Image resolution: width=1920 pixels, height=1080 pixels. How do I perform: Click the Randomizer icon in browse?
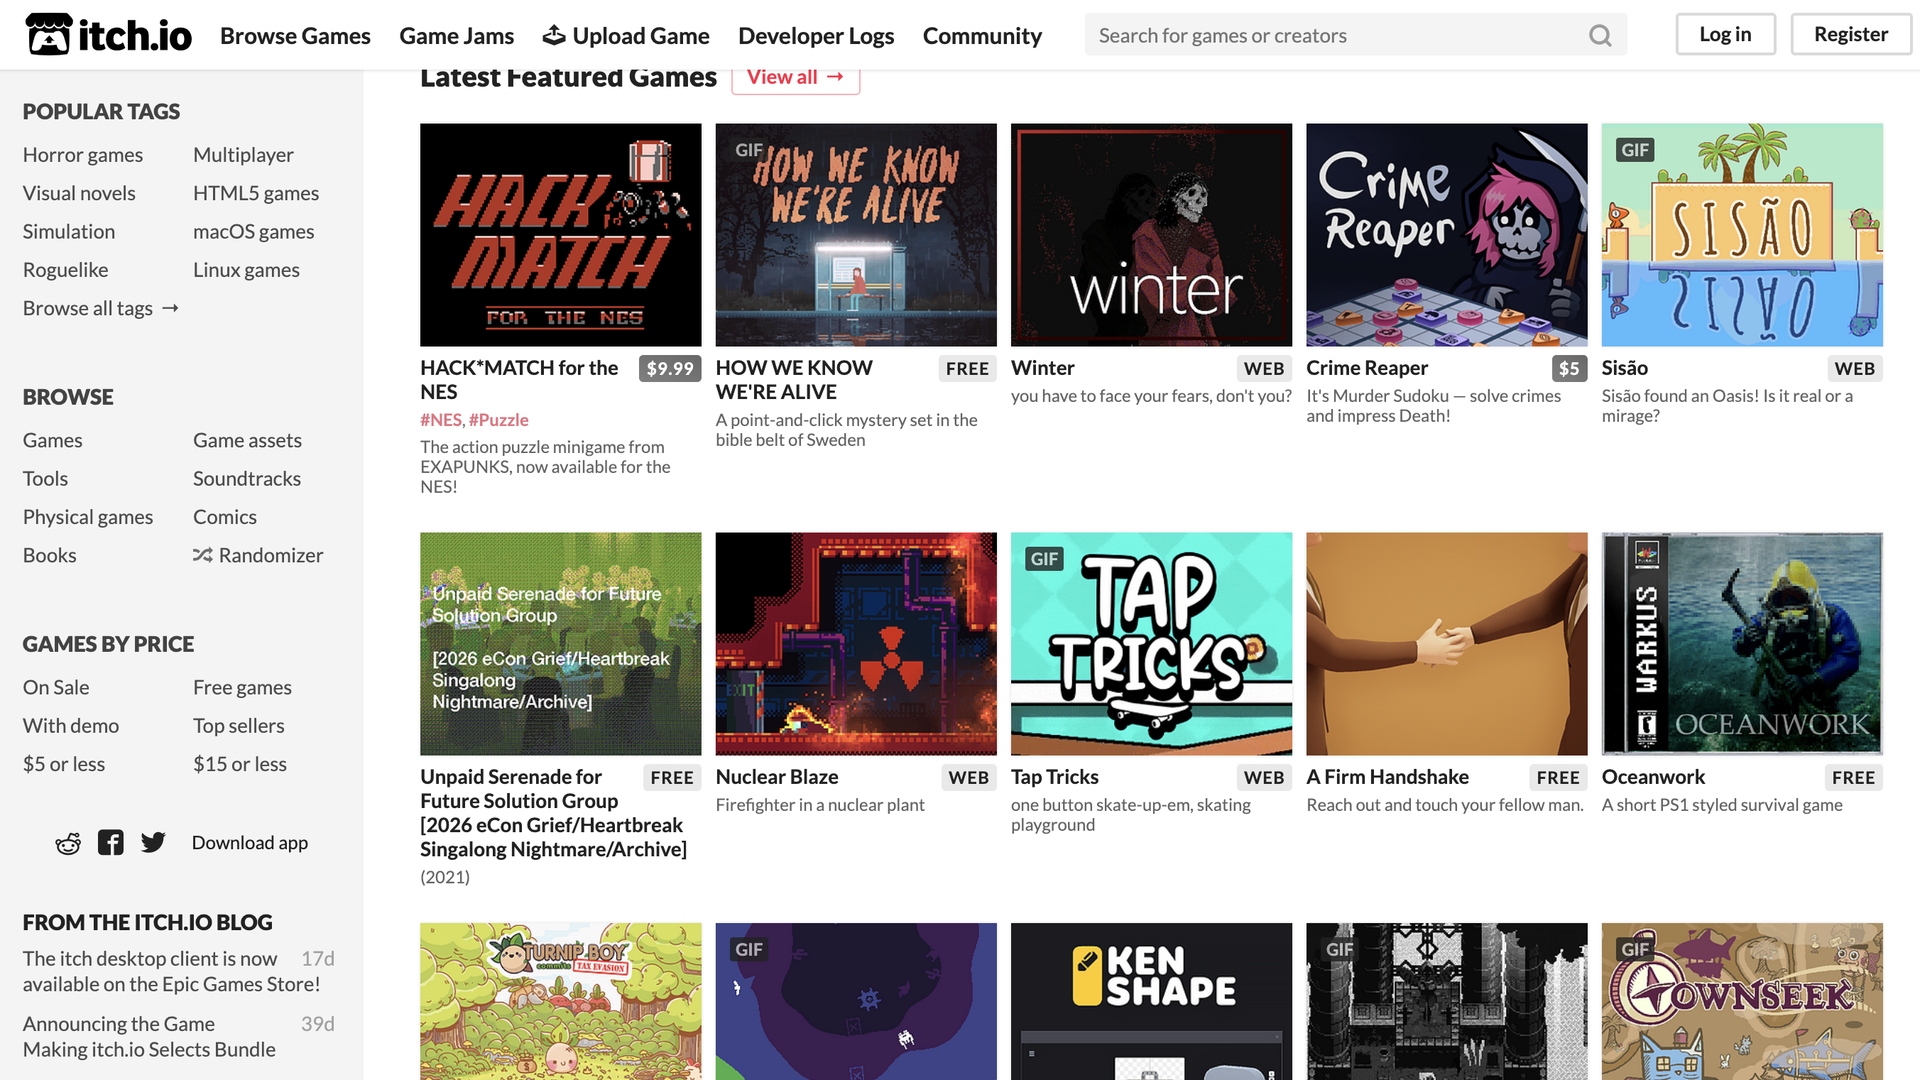pos(202,555)
